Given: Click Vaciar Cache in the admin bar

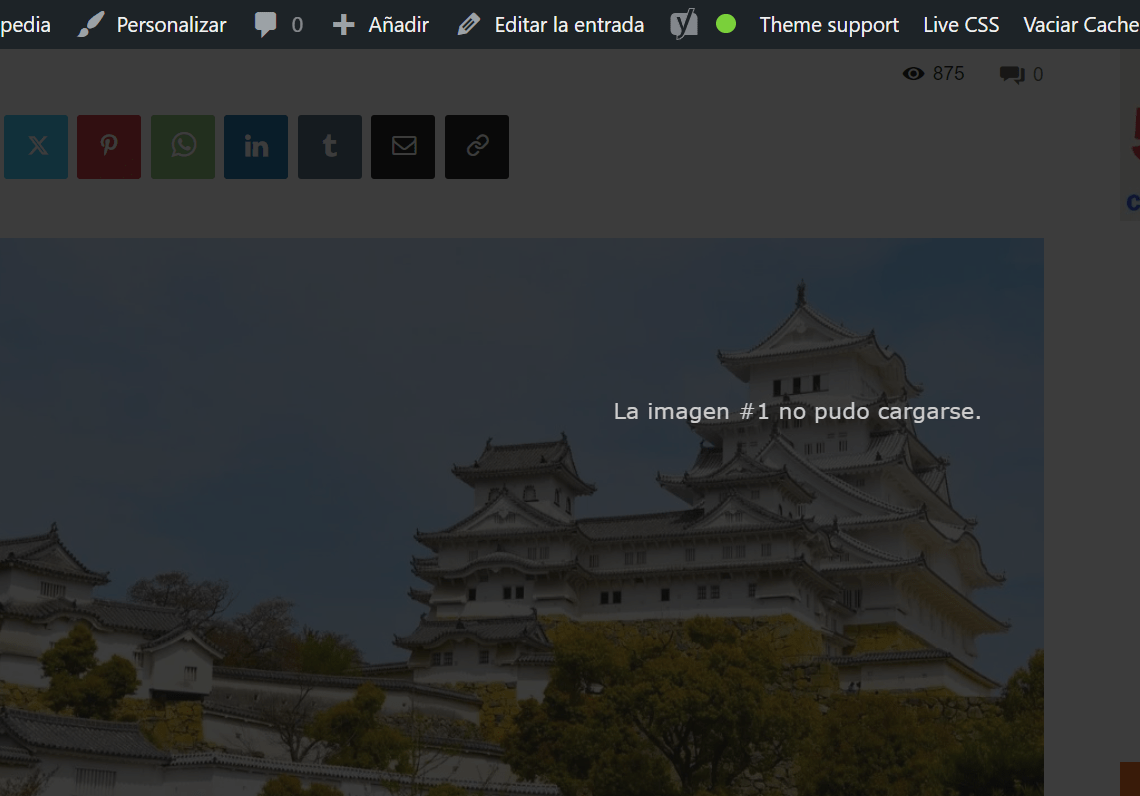Looking at the screenshot, I should click(1081, 25).
